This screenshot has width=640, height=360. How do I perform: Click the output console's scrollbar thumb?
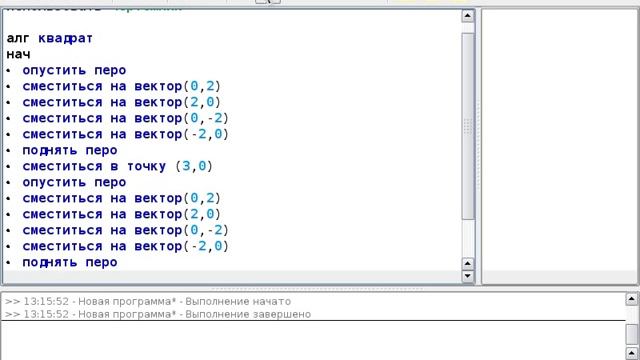tap(631, 335)
